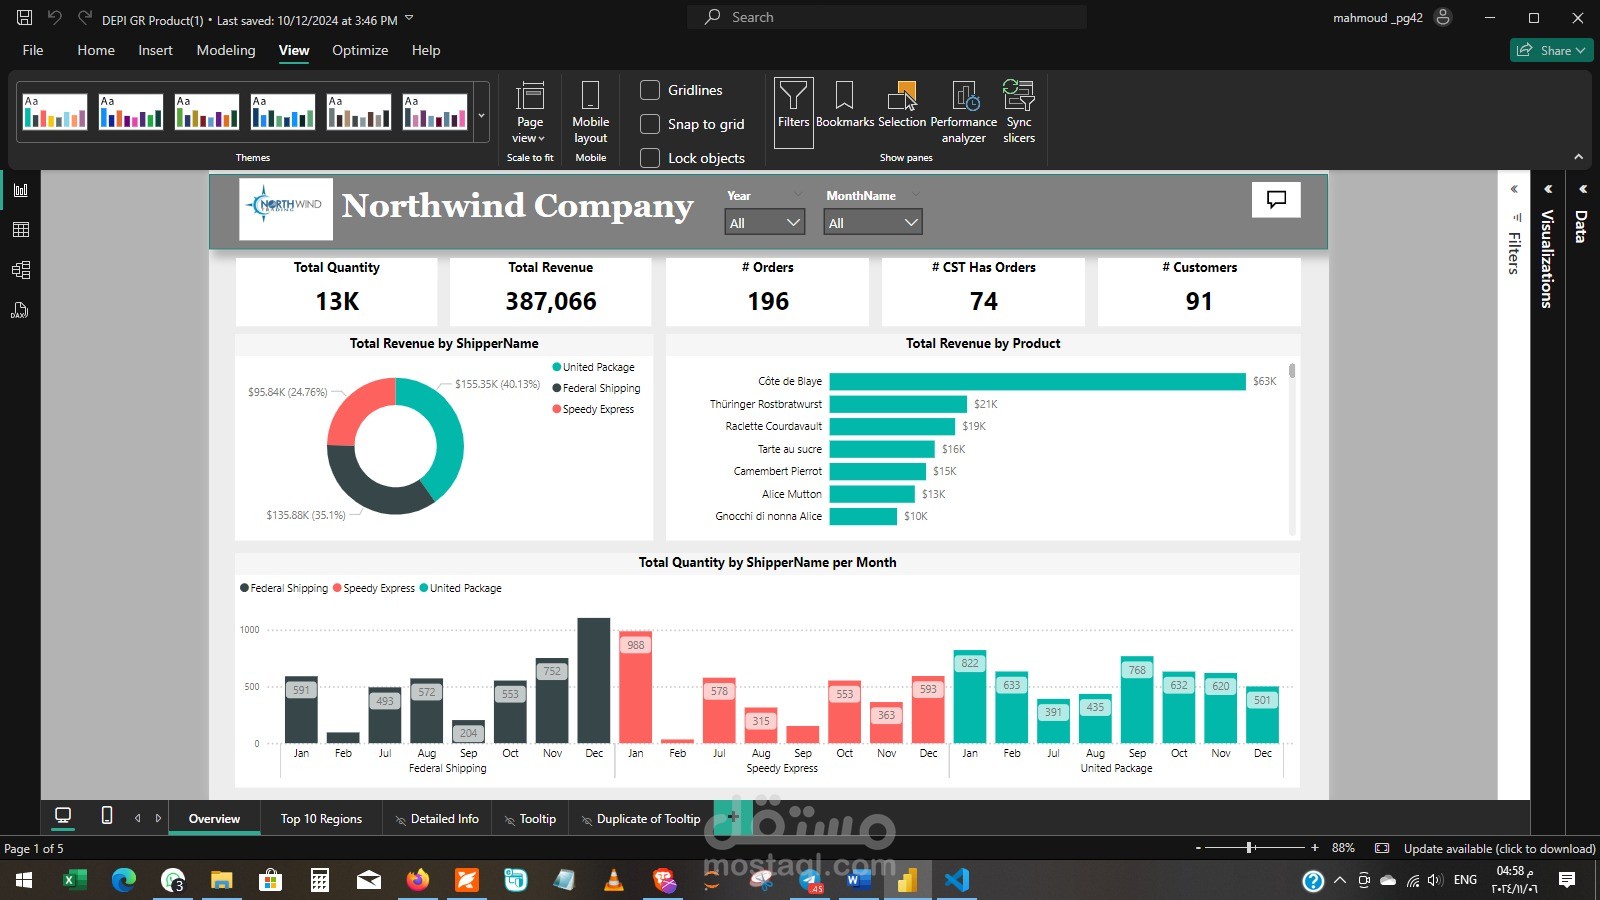Switch to Duplicate of Tooltip page tab
The image size is (1600, 900).
(x=641, y=818)
